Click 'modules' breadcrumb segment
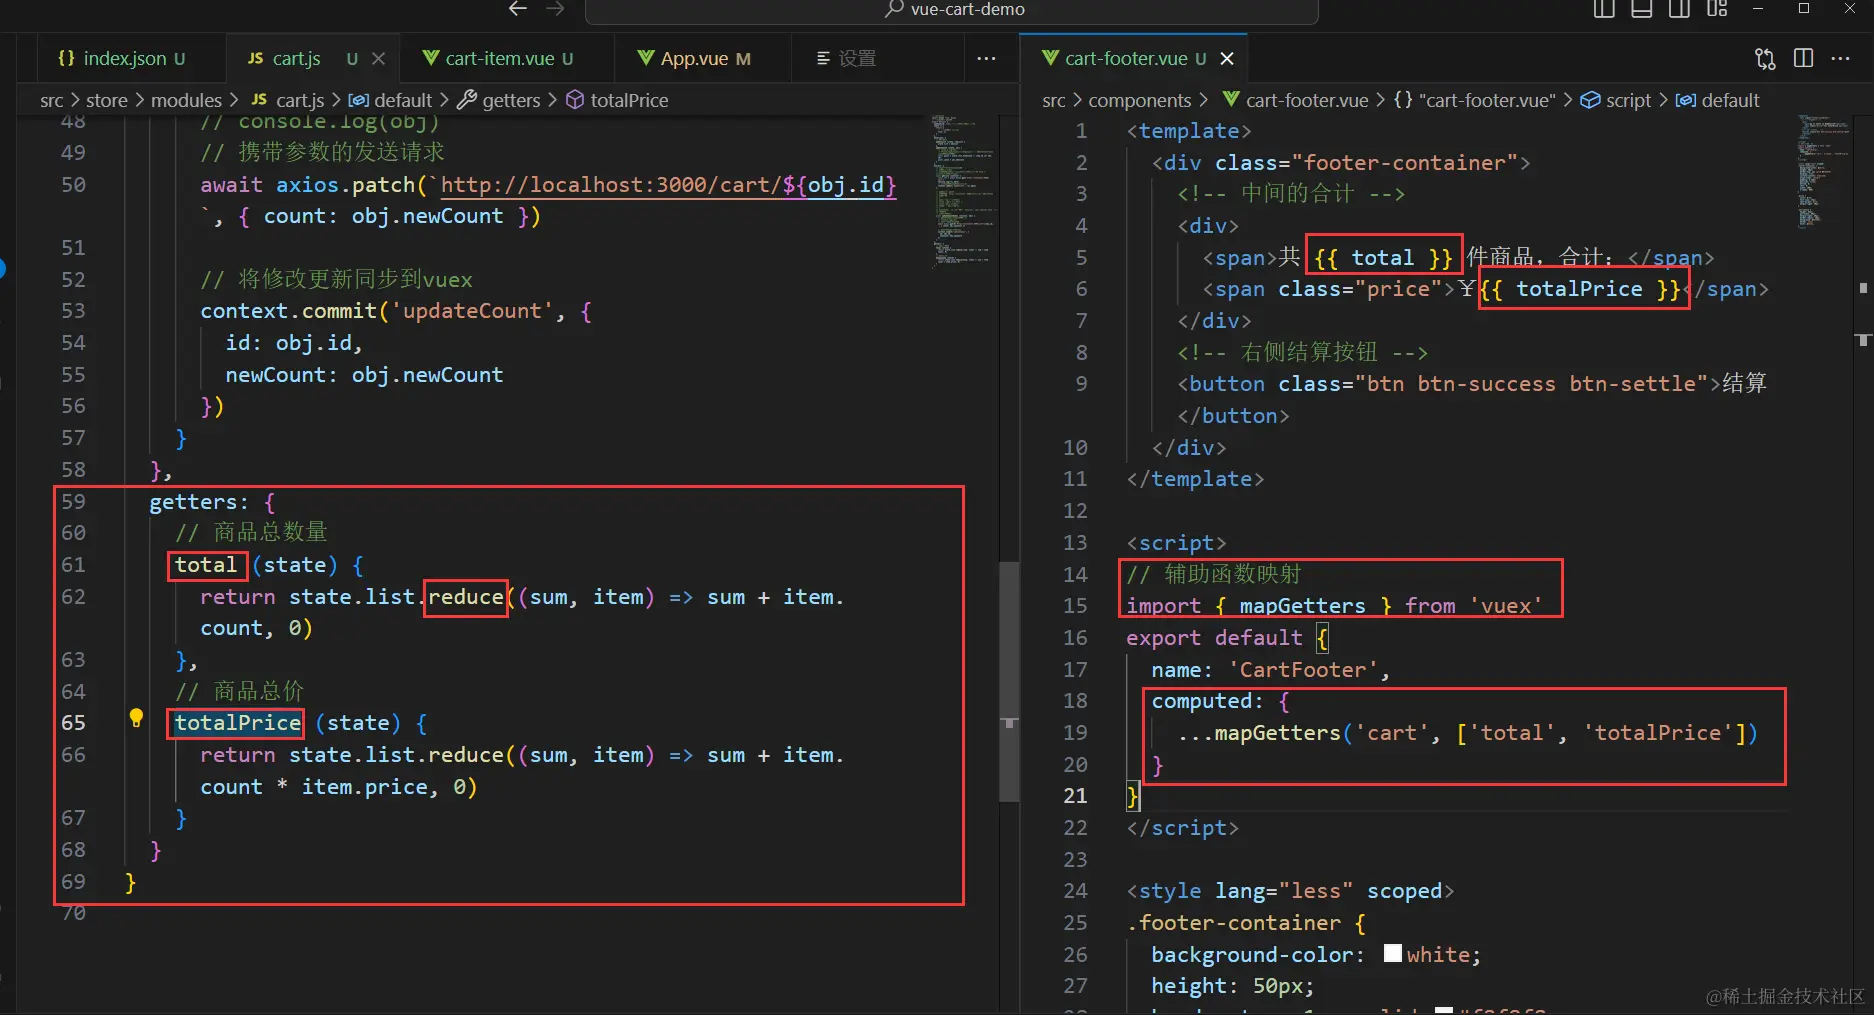 tap(186, 100)
